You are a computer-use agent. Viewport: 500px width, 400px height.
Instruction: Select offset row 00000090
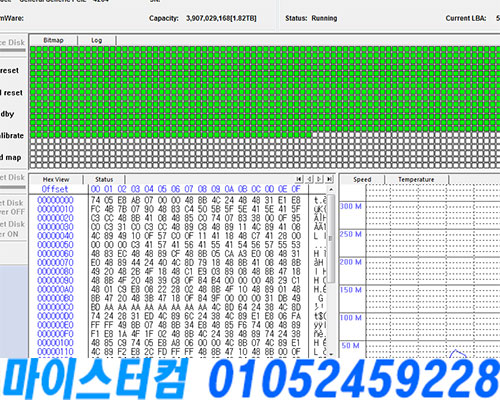click(x=55, y=281)
